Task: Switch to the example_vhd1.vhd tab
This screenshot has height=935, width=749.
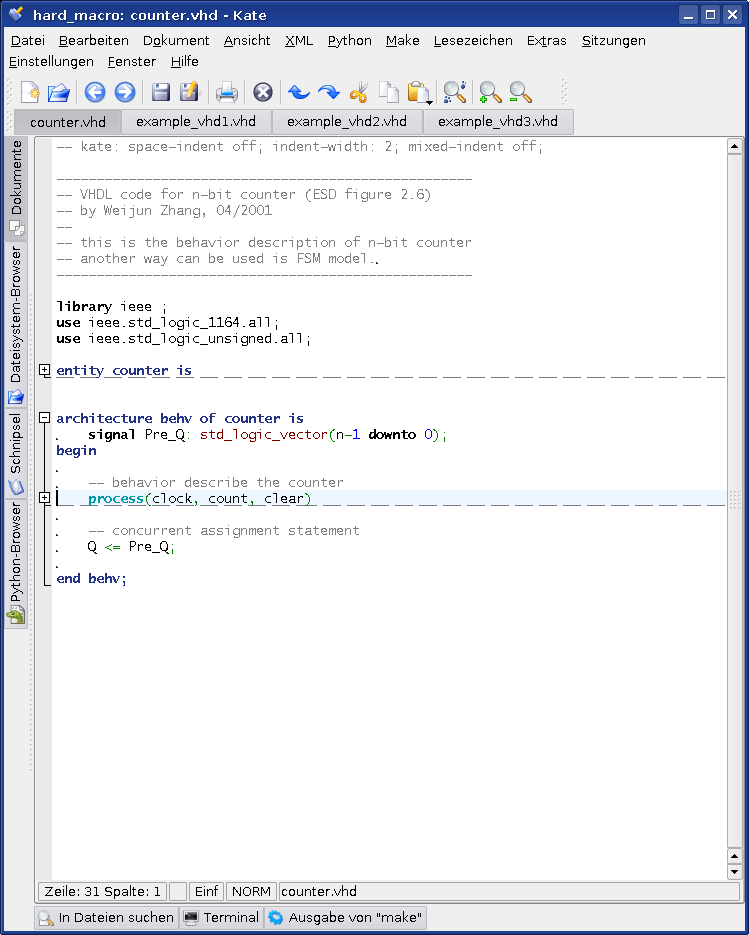Action: point(196,122)
